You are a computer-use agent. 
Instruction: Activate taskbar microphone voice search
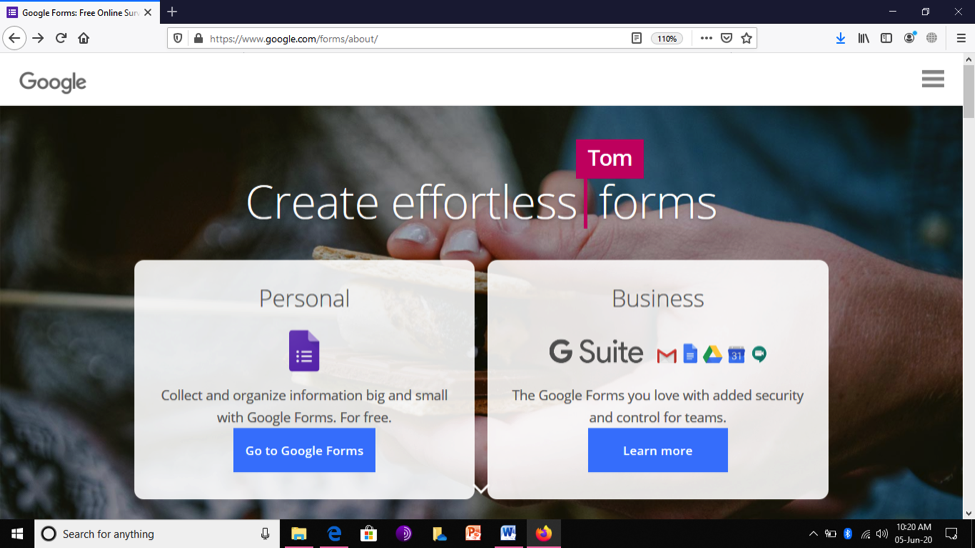(x=265, y=533)
